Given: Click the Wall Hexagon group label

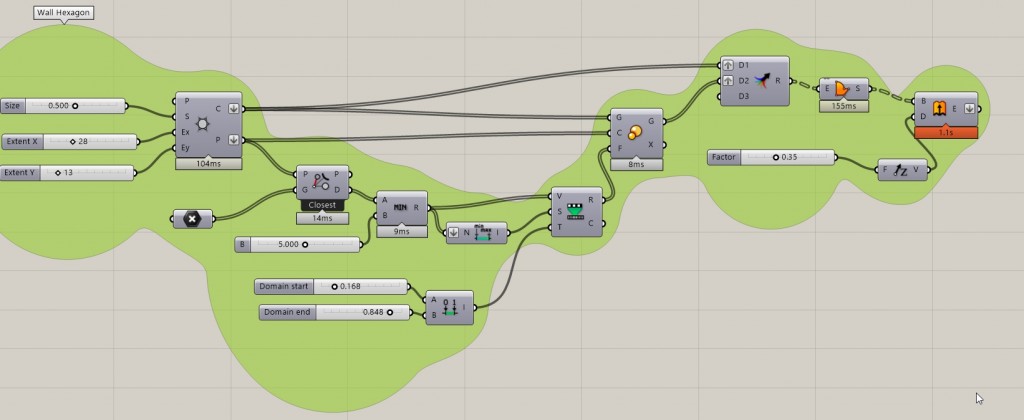Looking at the screenshot, I should tap(65, 12).
